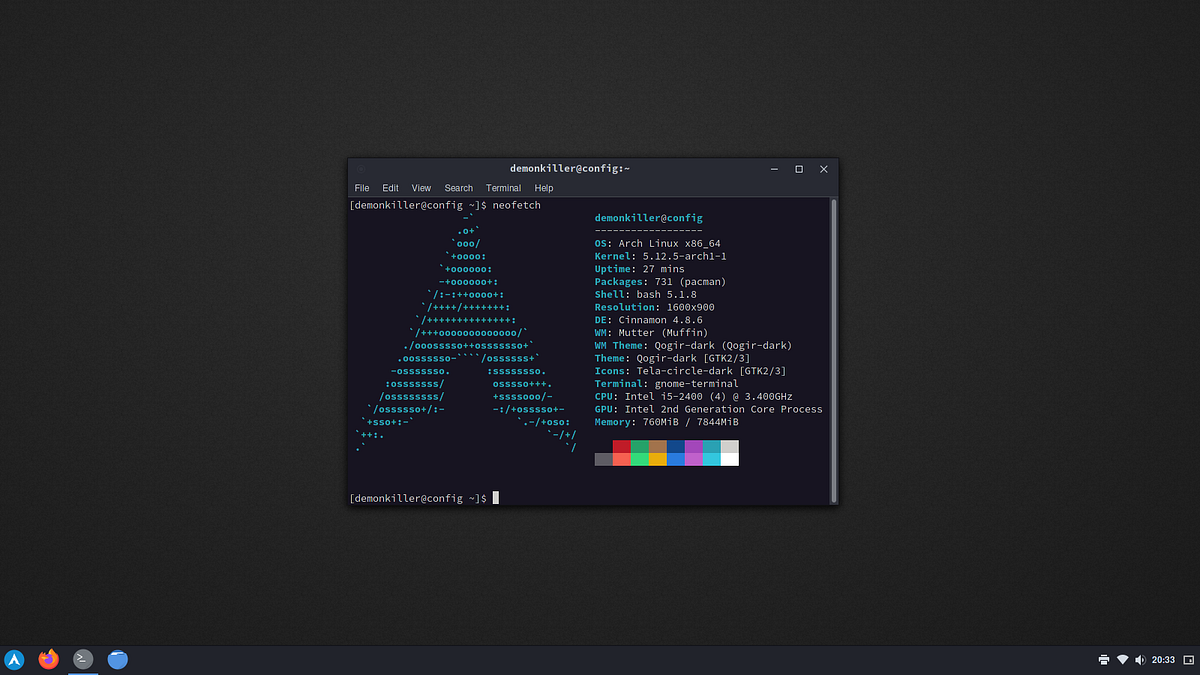Viewport: 1200px width, 675px height.
Task: Open the File menu in the terminal
Action: coord(361,187)
